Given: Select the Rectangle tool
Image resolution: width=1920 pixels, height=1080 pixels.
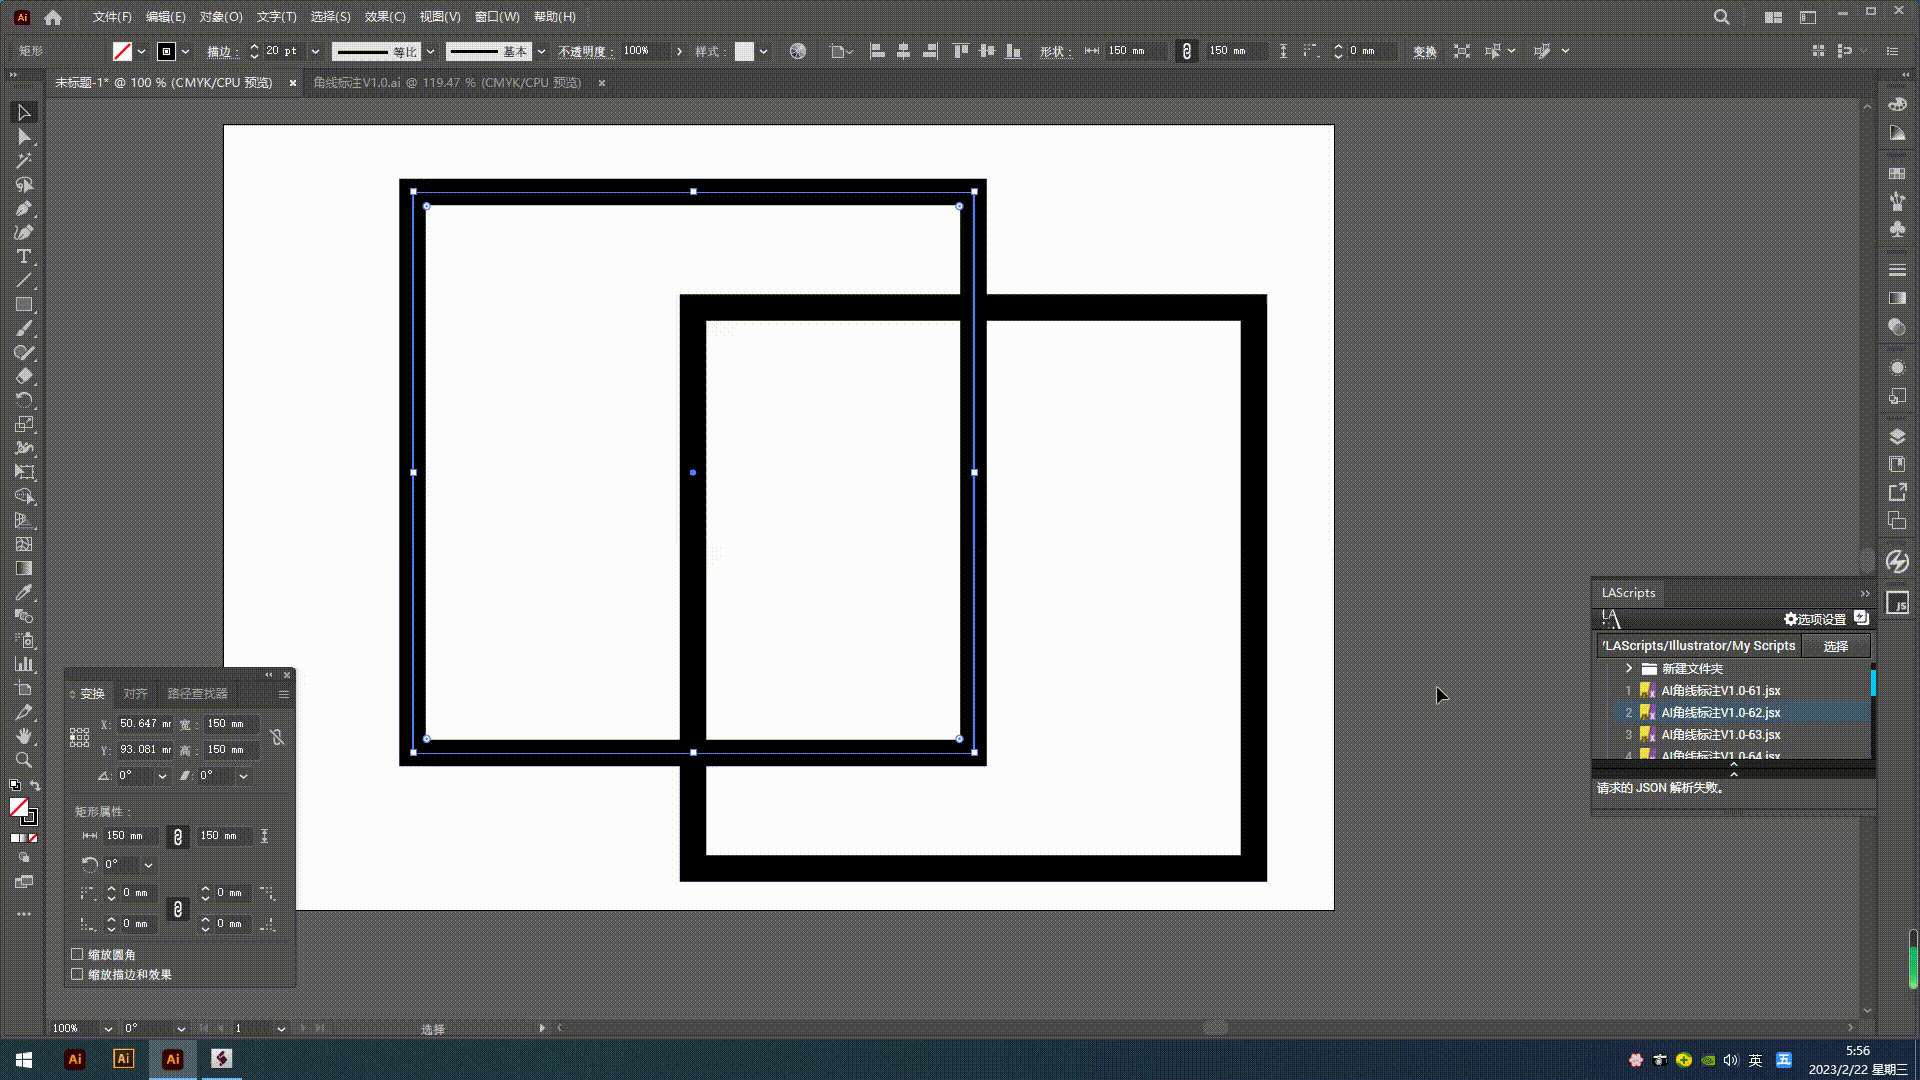Looking at the screenshot, I should (x=24, y=305).
